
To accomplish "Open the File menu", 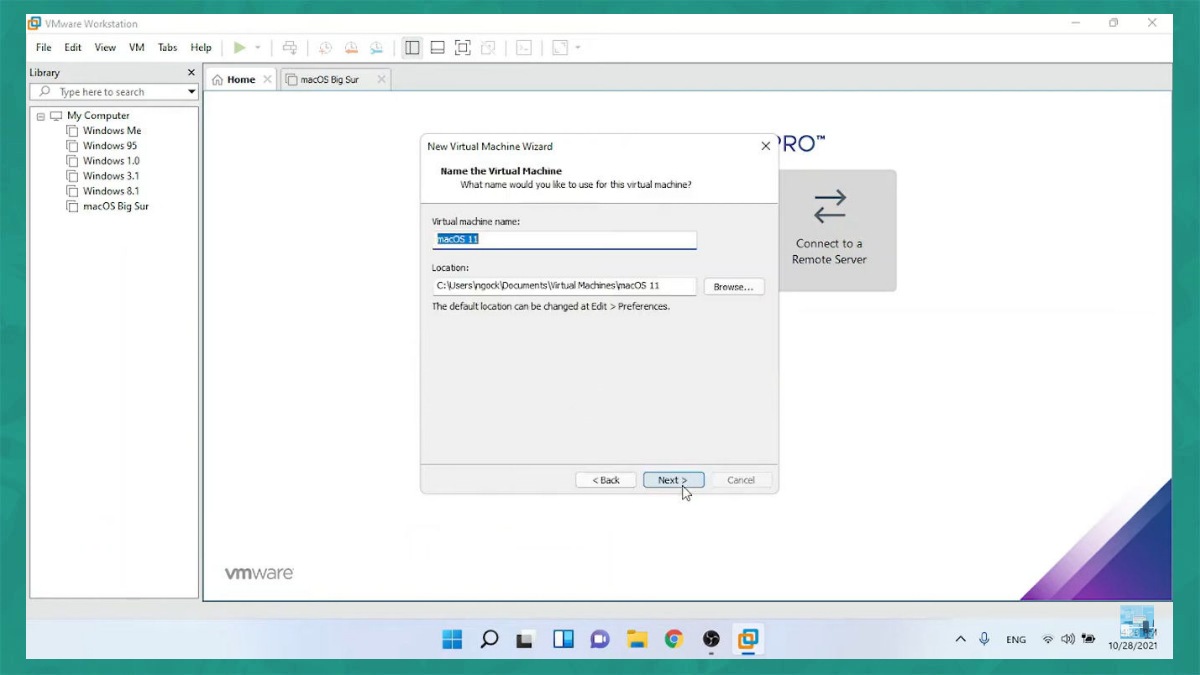I will (x=44, y=47).
